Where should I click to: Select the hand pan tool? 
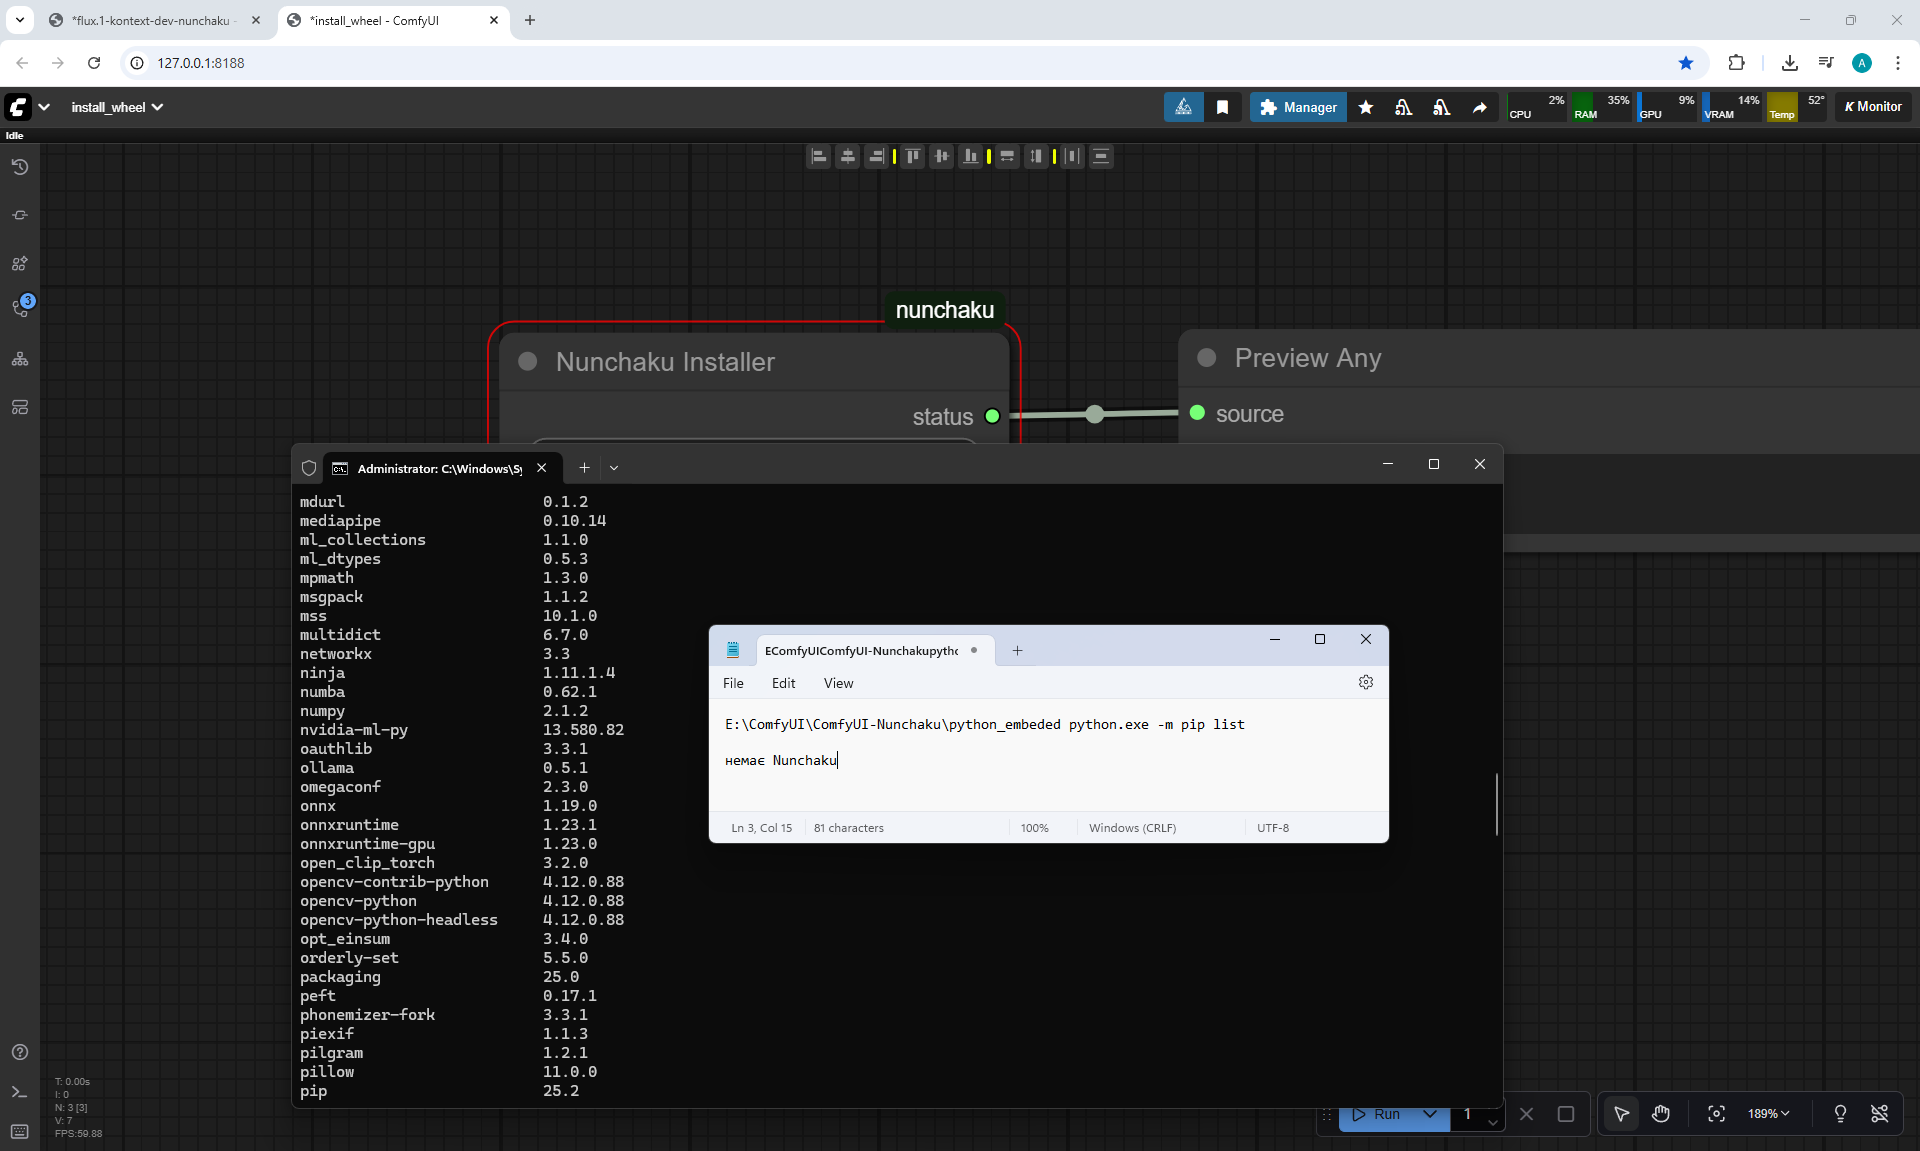pos(1661,1114)
